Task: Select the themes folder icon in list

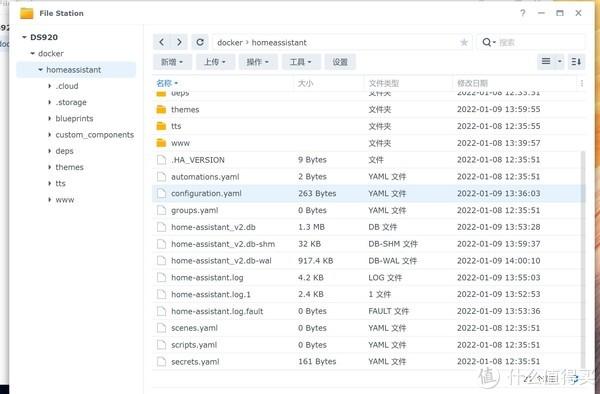Action: [161, 109]
